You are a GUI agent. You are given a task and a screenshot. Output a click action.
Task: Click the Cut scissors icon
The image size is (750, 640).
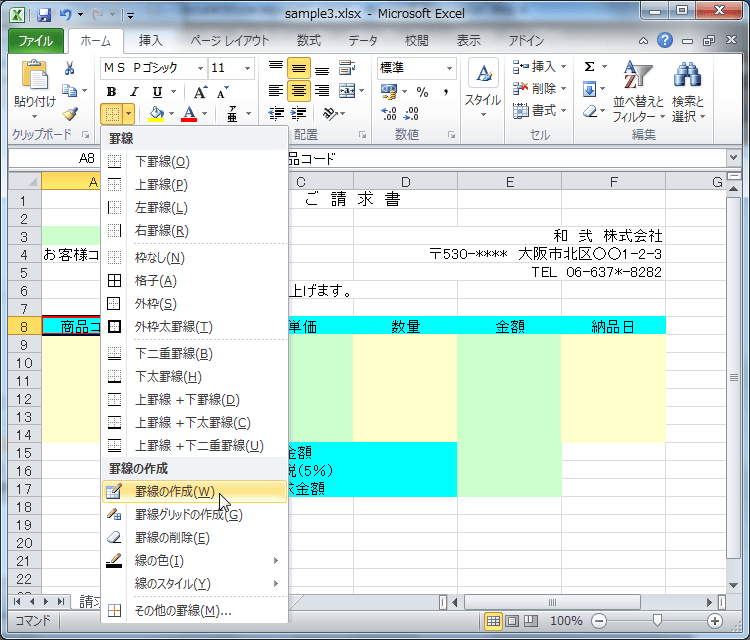tap(70, 68)
